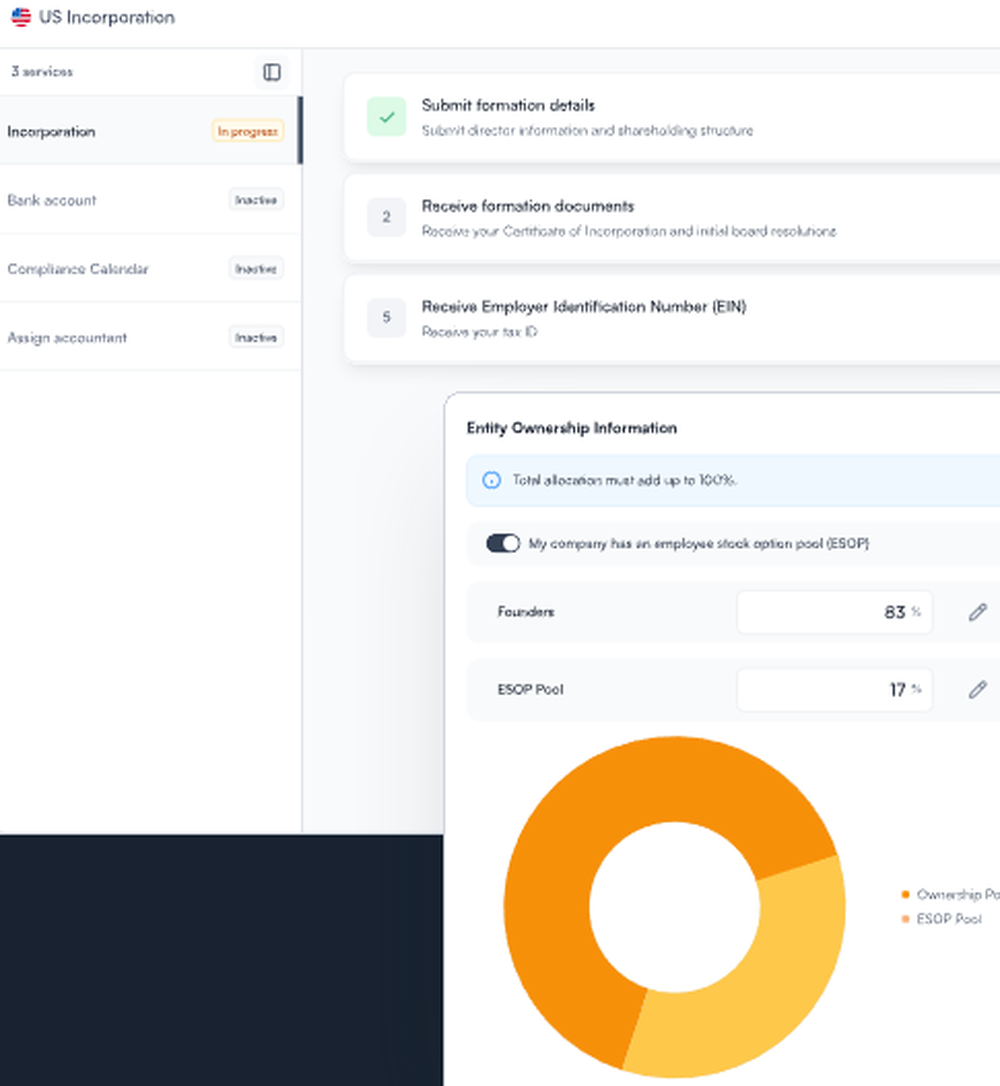Click the Submit director information description

pos(587,130)
